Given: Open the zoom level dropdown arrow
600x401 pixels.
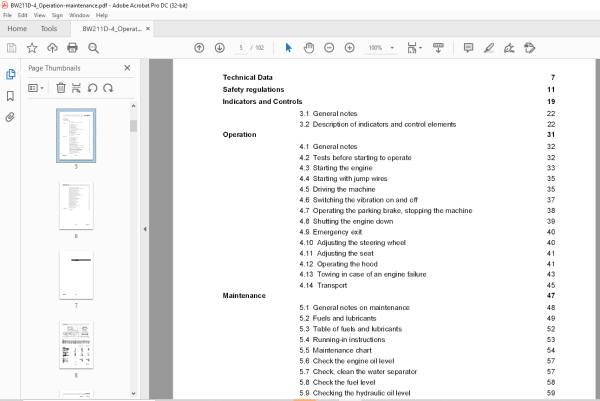Looking at the screenshot, I should 392,48.
